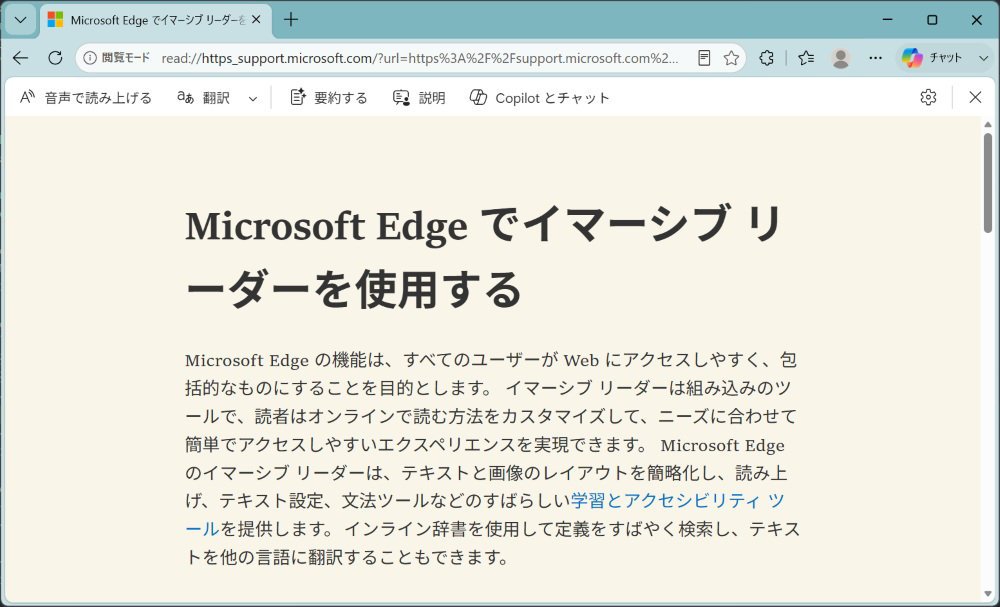Open a new tab with the plus button
The width and height of the screenshot is (1000, 607).
[x=291, y=20]
